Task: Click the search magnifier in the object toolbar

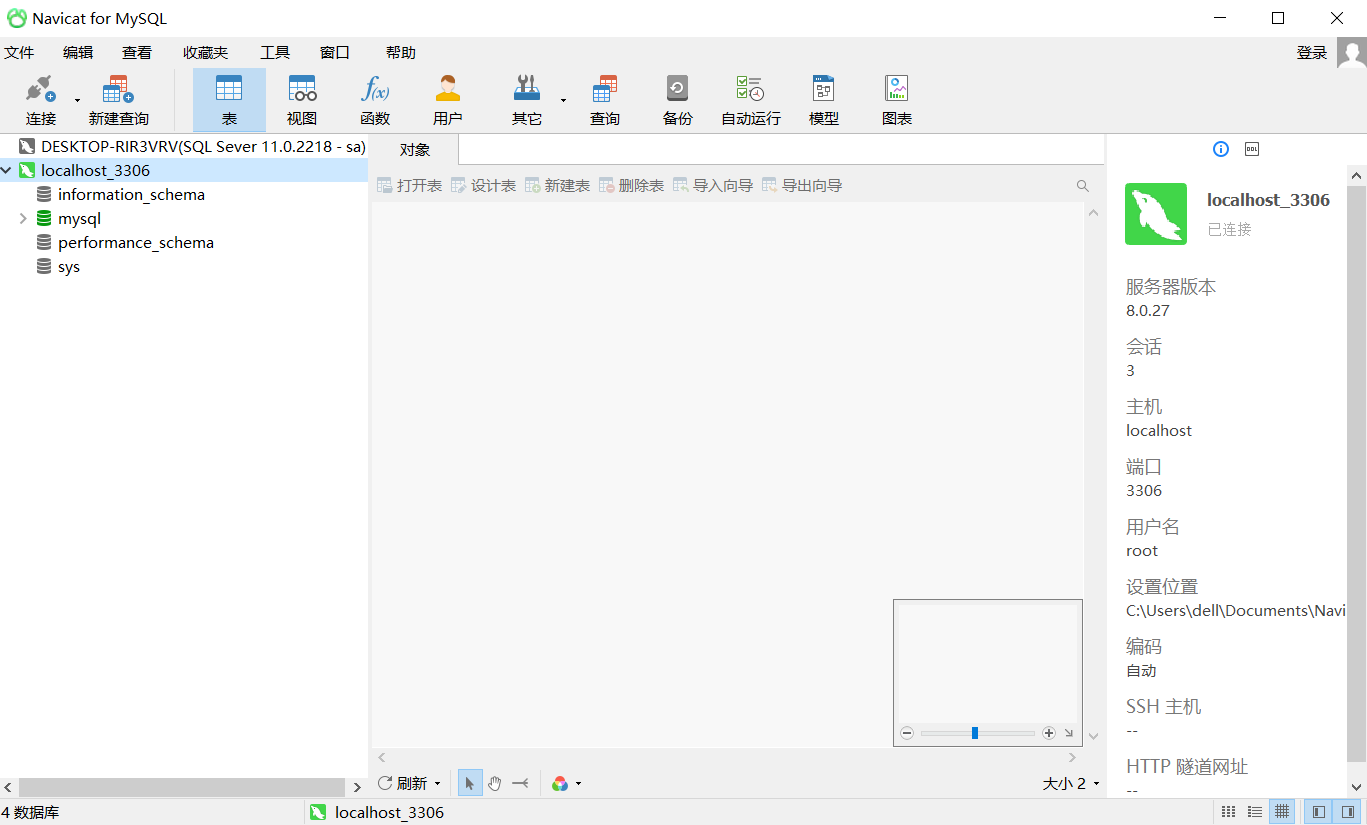Action: point(1083,186)
